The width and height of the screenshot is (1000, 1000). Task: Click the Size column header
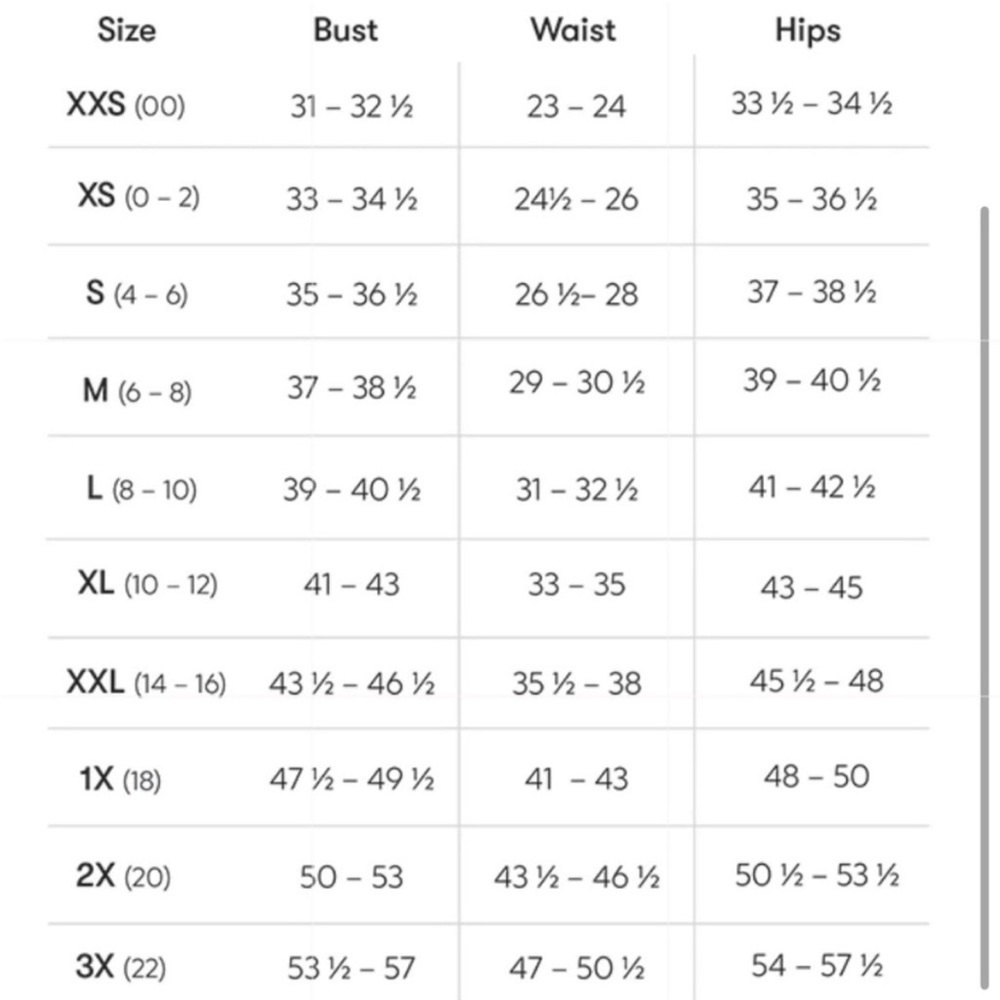126,30
